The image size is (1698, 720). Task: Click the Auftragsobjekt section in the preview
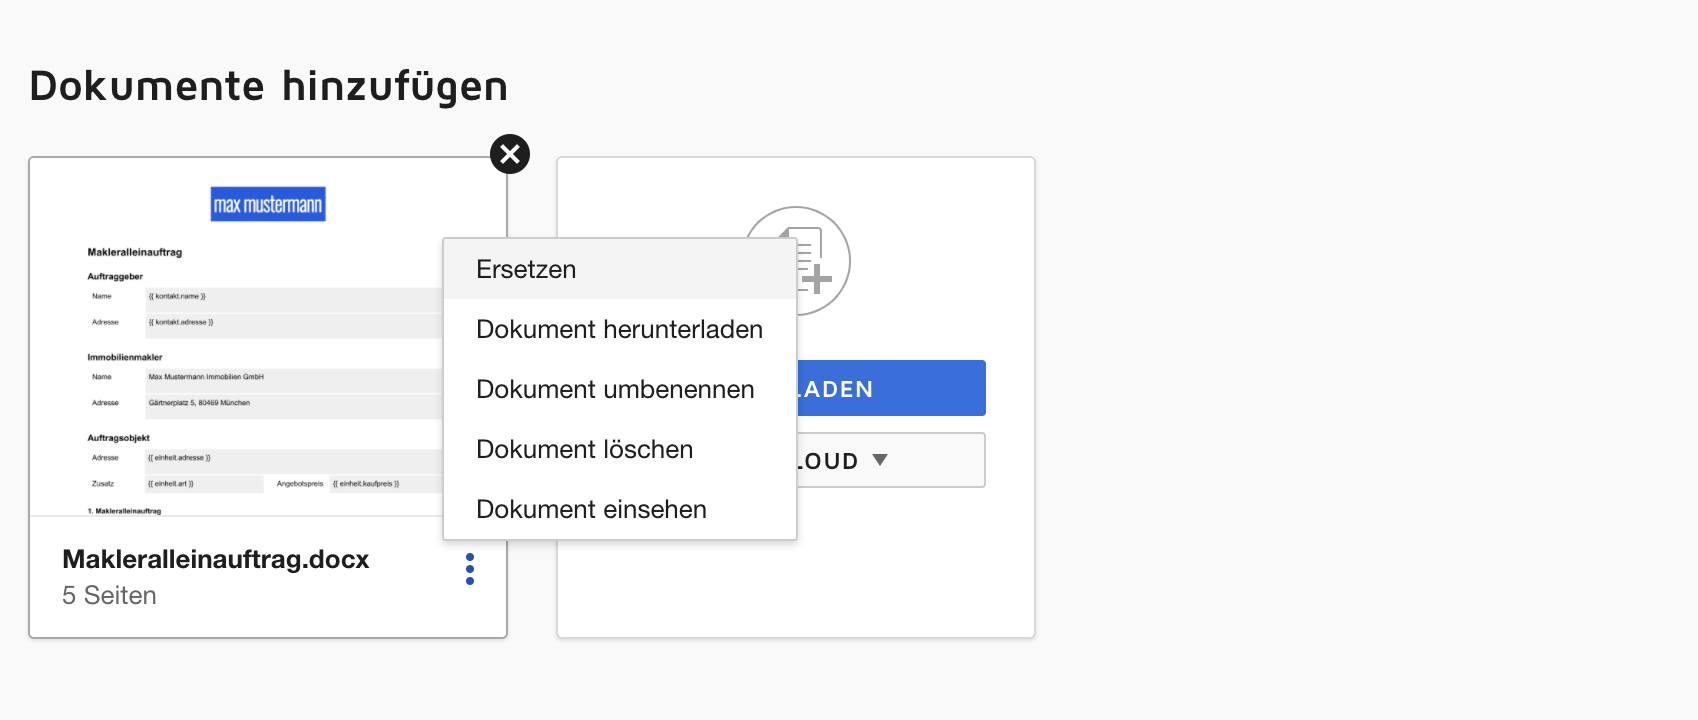coord(118,438)
